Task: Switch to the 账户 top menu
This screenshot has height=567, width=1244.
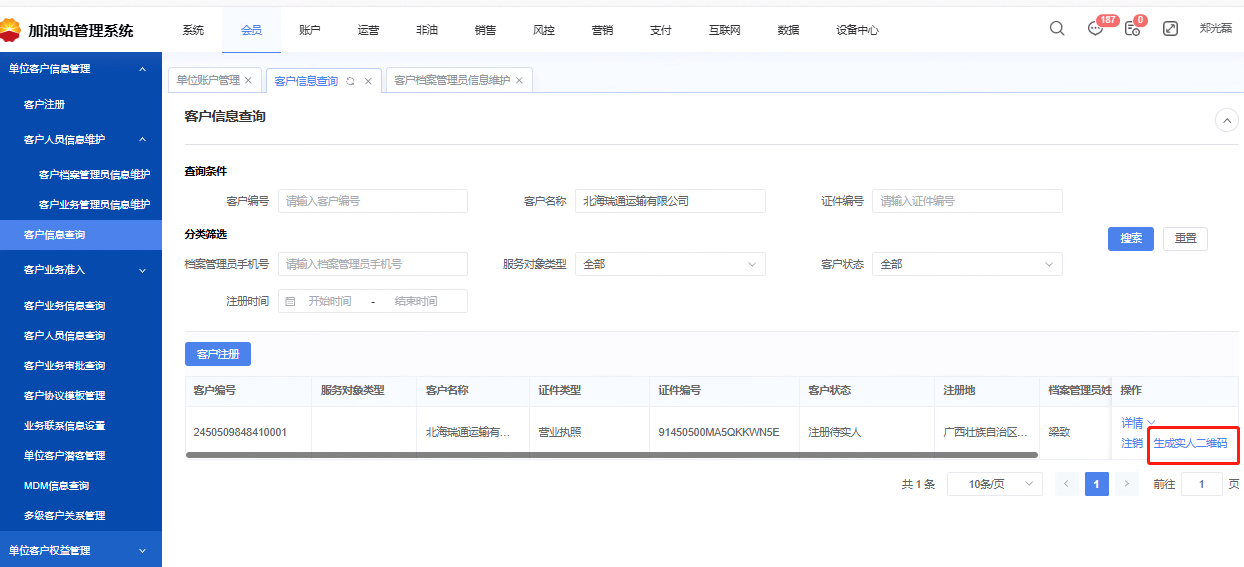Action: [x=310, y=30]
